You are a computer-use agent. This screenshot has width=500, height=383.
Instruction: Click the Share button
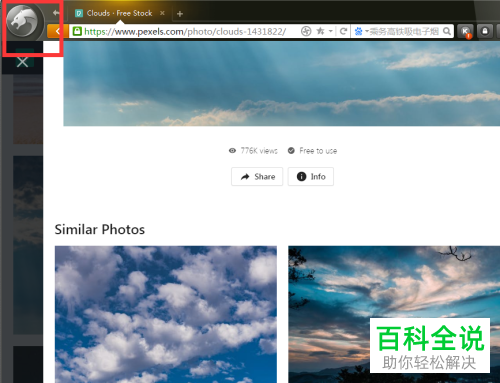coord(257,177)
